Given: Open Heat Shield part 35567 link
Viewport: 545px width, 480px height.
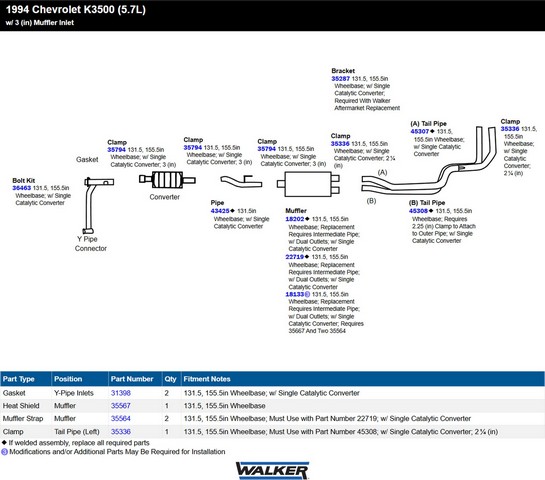Looking at the screenshot, I should click(121, 406).
